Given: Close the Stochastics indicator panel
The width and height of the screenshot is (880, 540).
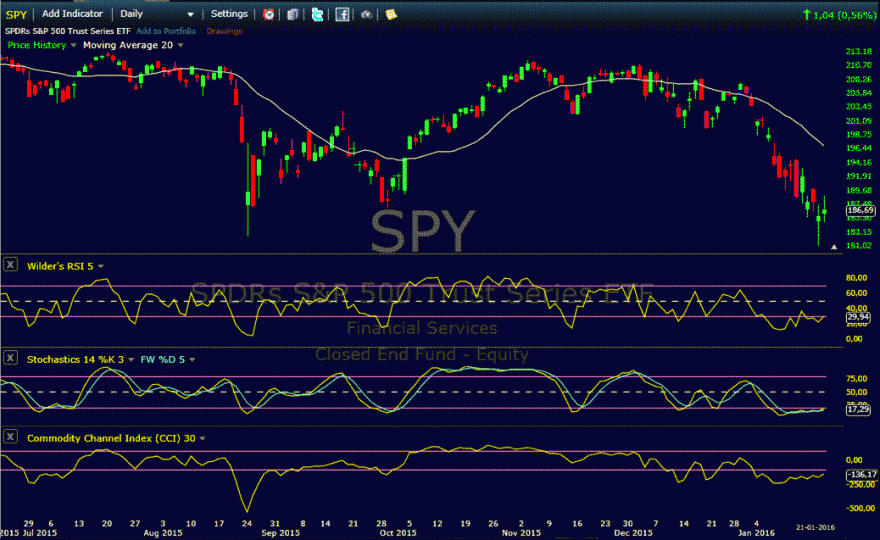Looking at the screenshot, I should [x=10, y=358].
